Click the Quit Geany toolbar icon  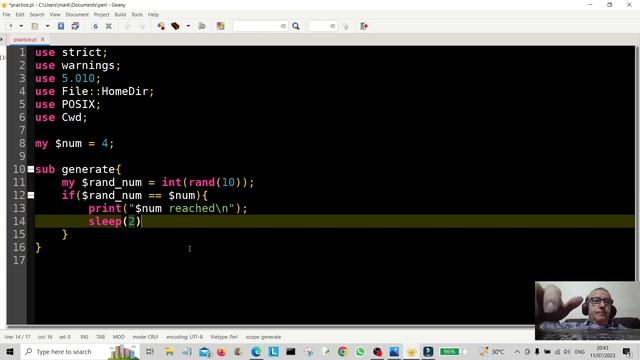coord(364,26)
